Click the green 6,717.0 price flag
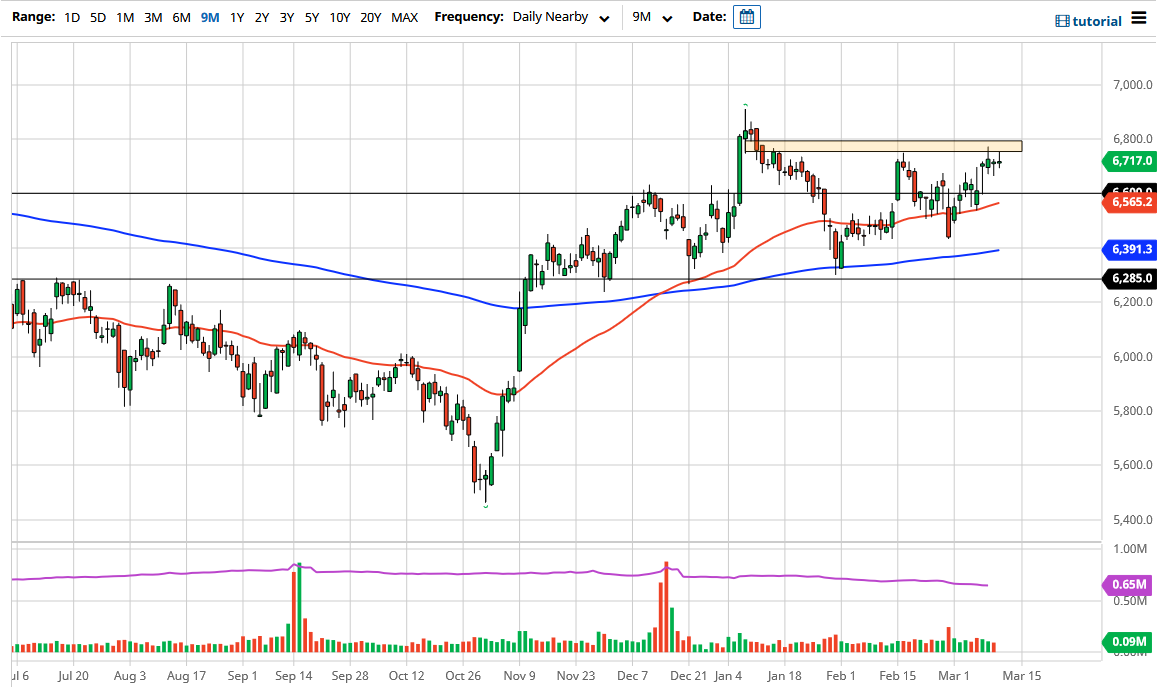 coord(1131,161)
